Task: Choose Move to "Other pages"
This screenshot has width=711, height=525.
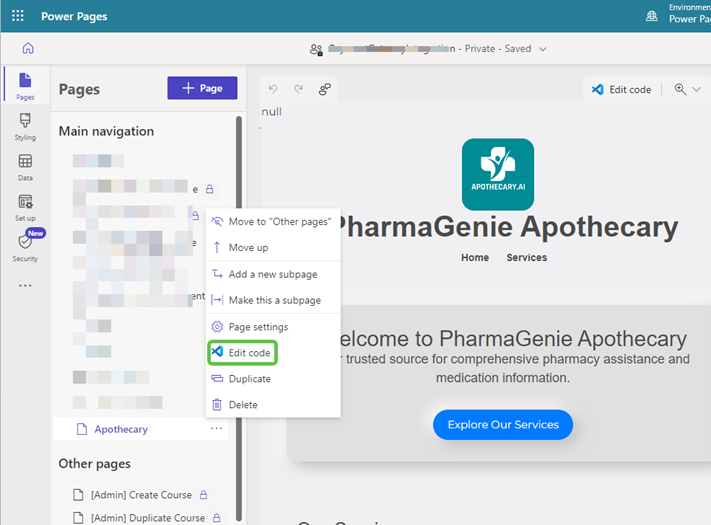Action: point(273,222)
